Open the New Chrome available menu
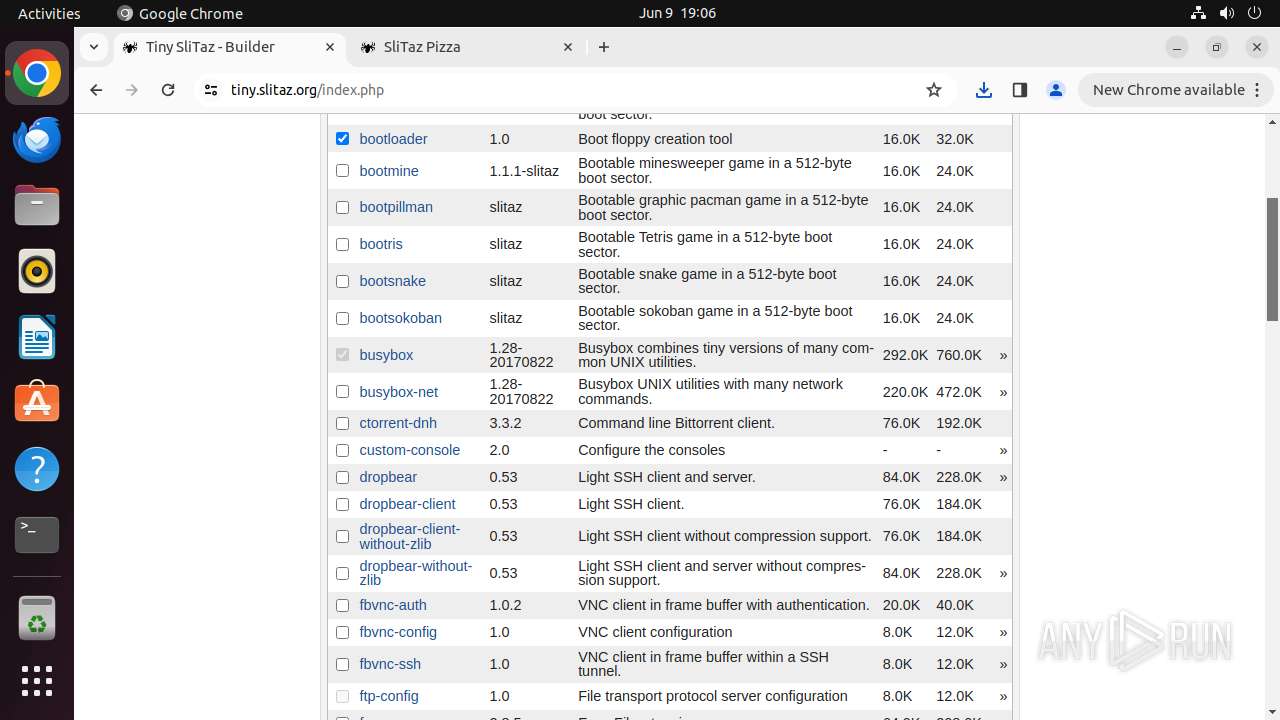 click(1175, 90)
